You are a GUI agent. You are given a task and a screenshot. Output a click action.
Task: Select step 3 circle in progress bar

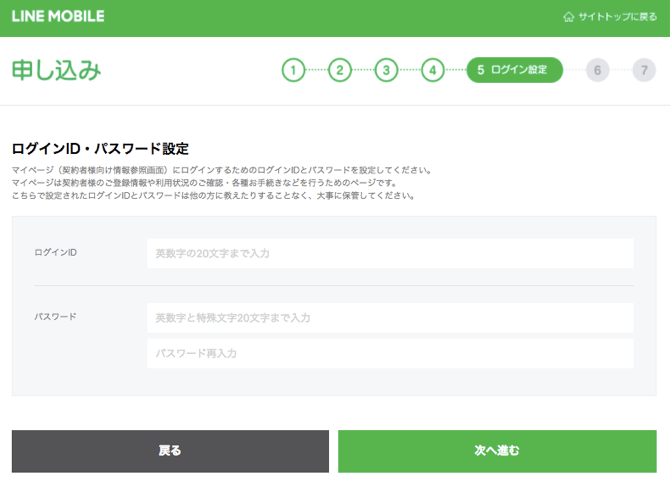[386, 70]
